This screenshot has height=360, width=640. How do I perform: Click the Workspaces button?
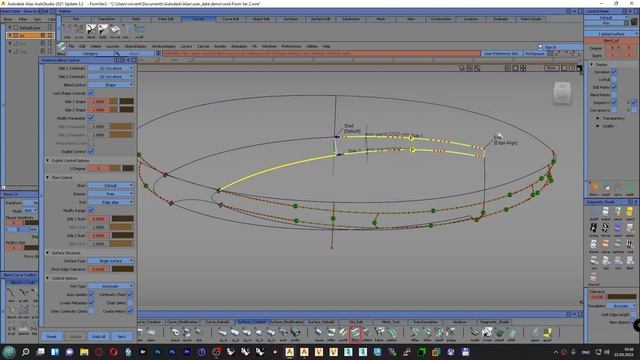click(x=534, y=53)
